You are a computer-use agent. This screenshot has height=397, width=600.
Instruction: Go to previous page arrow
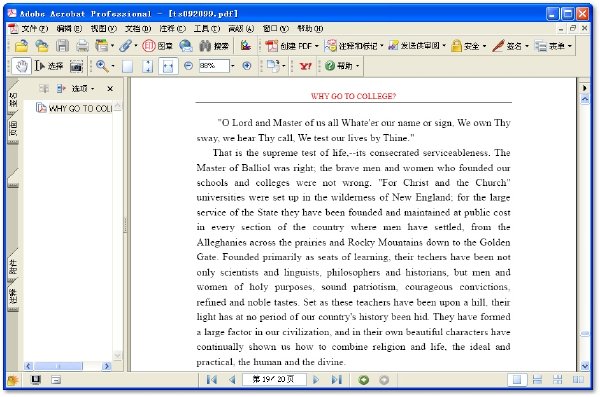(232, 380)
